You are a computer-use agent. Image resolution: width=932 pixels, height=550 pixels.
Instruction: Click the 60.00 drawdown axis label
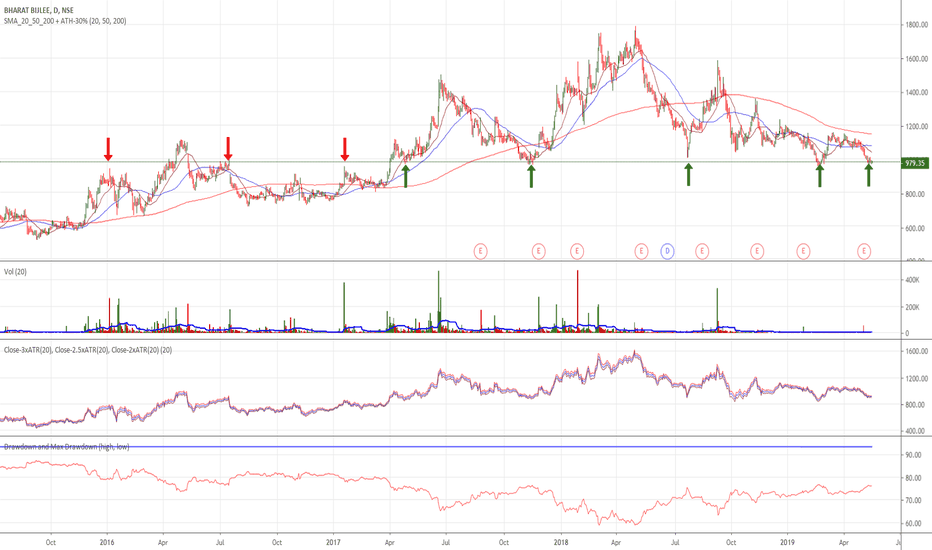coord(913,524)
